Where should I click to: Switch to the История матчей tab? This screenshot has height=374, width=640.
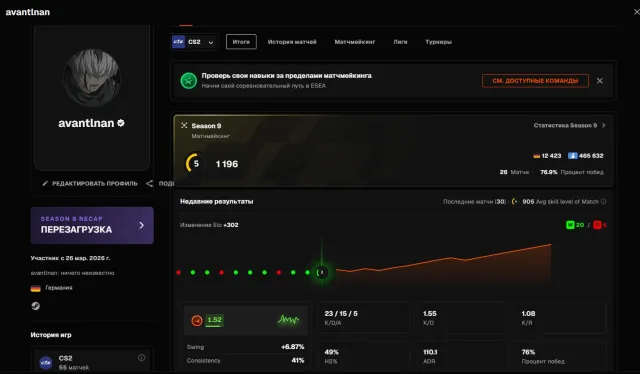point(292,42)
